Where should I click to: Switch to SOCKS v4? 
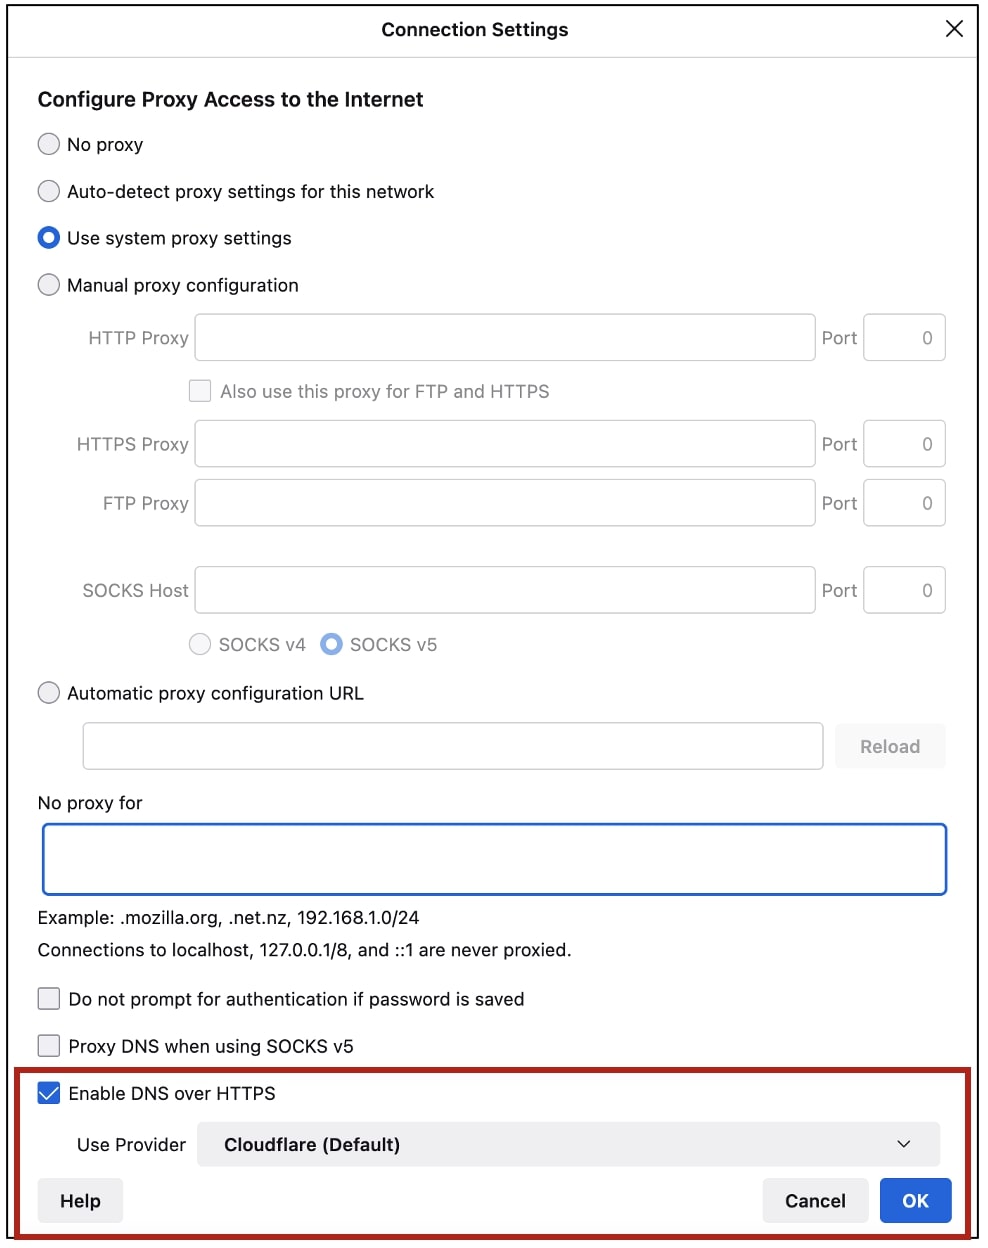tap(199, 644)
